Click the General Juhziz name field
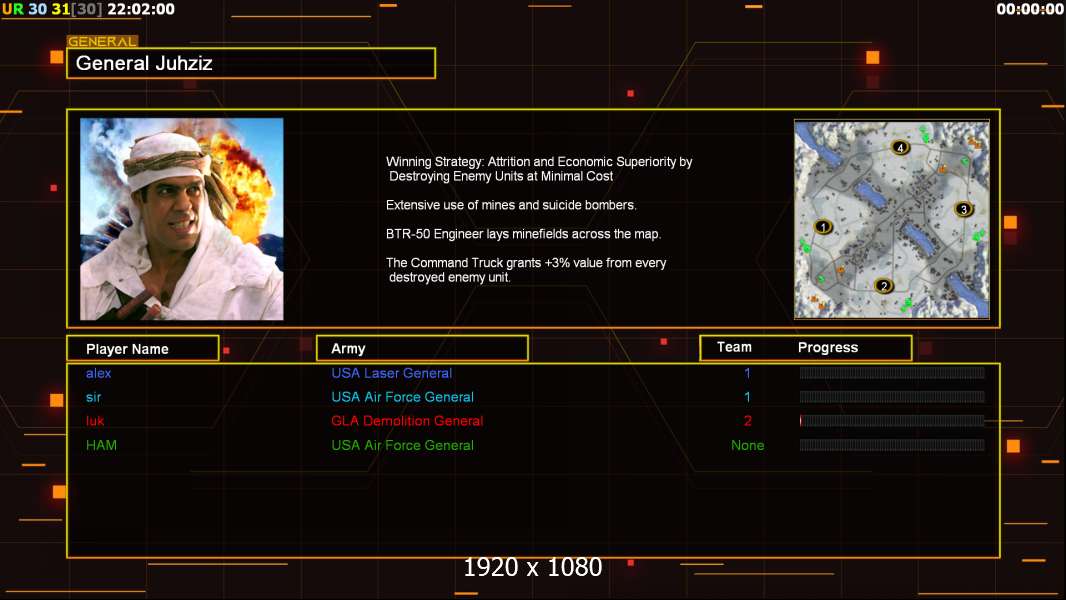Image resolution: width=1066 pixels, height=600 pixels. click(x=251, y=63)
